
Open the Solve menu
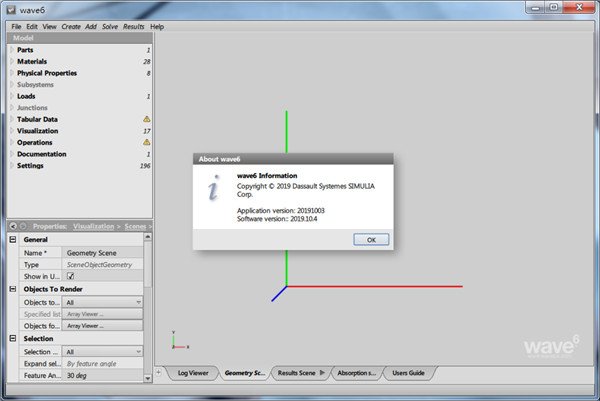(110, 26)
